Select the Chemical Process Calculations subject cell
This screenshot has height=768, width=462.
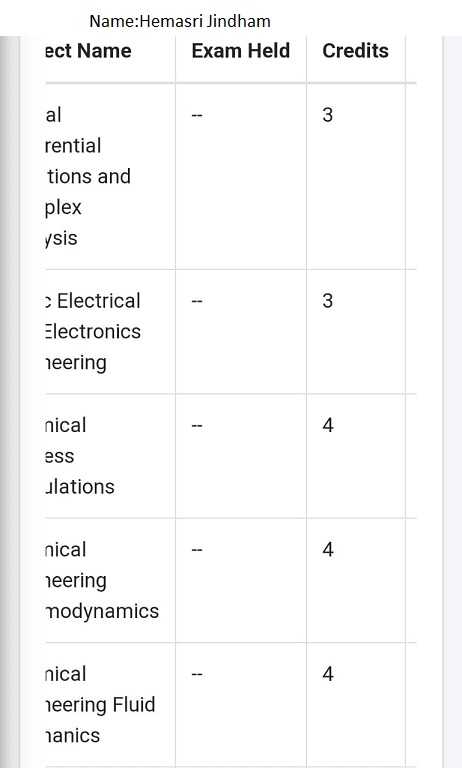(110, 456)
